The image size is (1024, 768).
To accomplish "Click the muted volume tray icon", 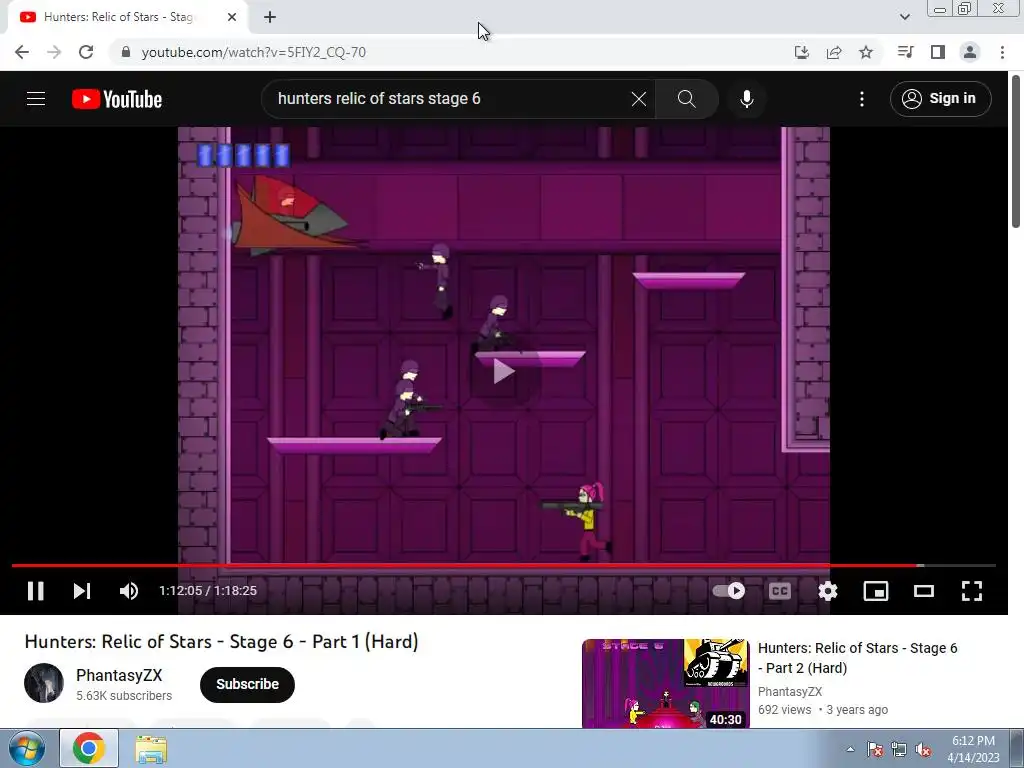I will point(923,749).
